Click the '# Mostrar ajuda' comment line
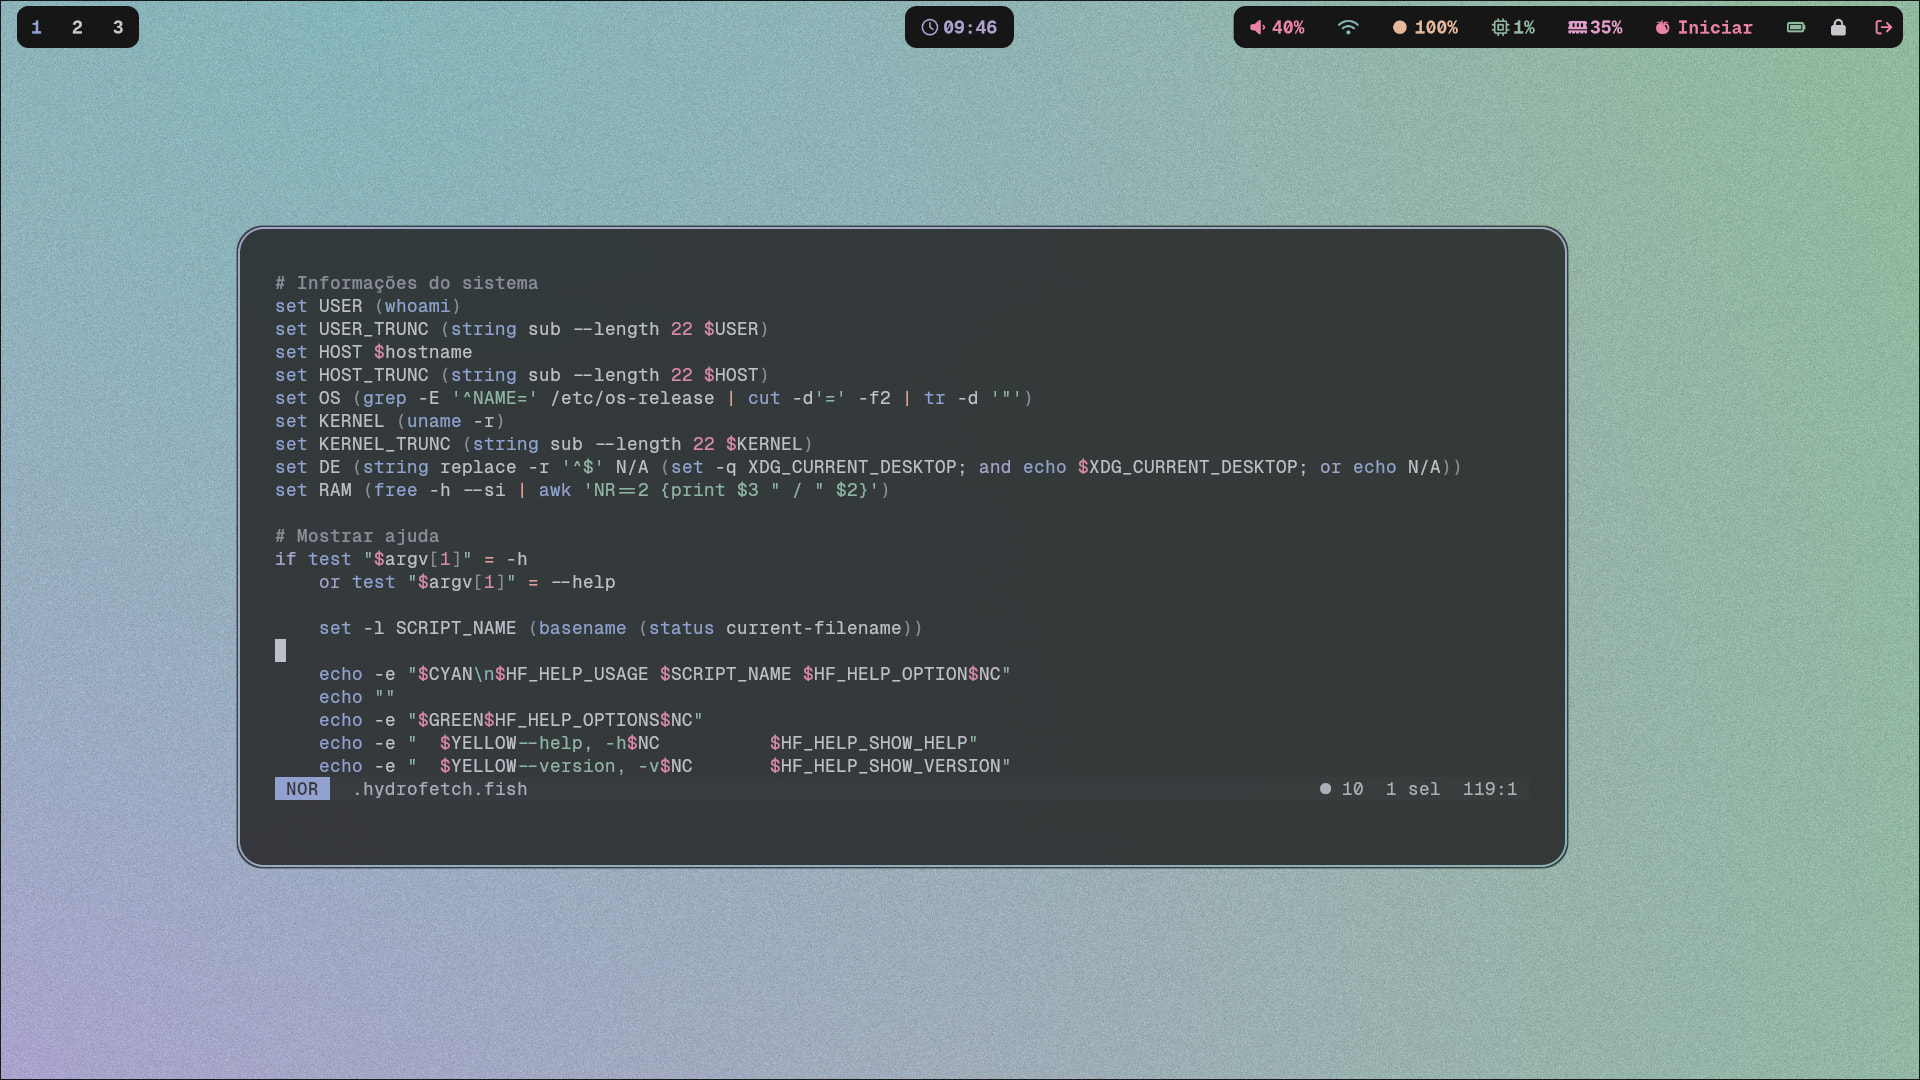This screenshot has width=1920, height=1080. click(x=357, y=536)
